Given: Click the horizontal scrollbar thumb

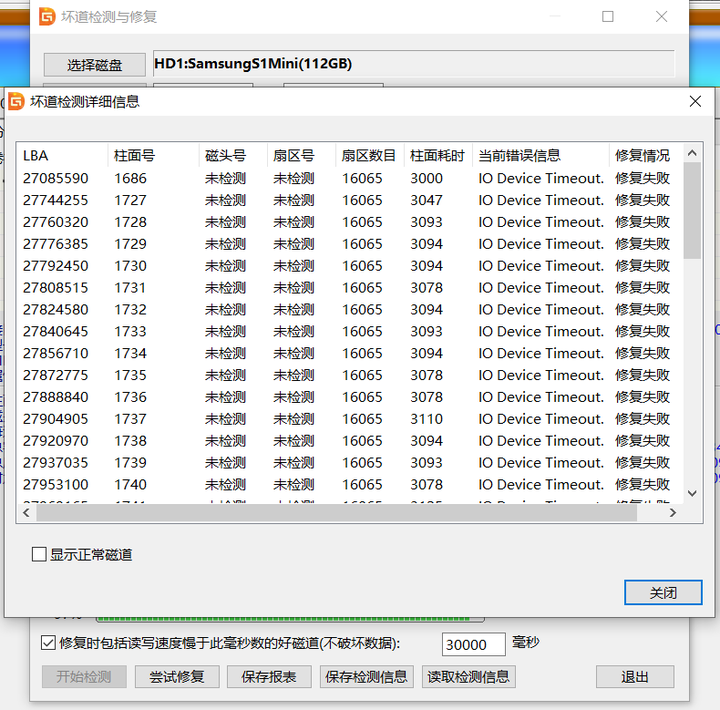Looking at the screenshot, I should pos(337,513).
